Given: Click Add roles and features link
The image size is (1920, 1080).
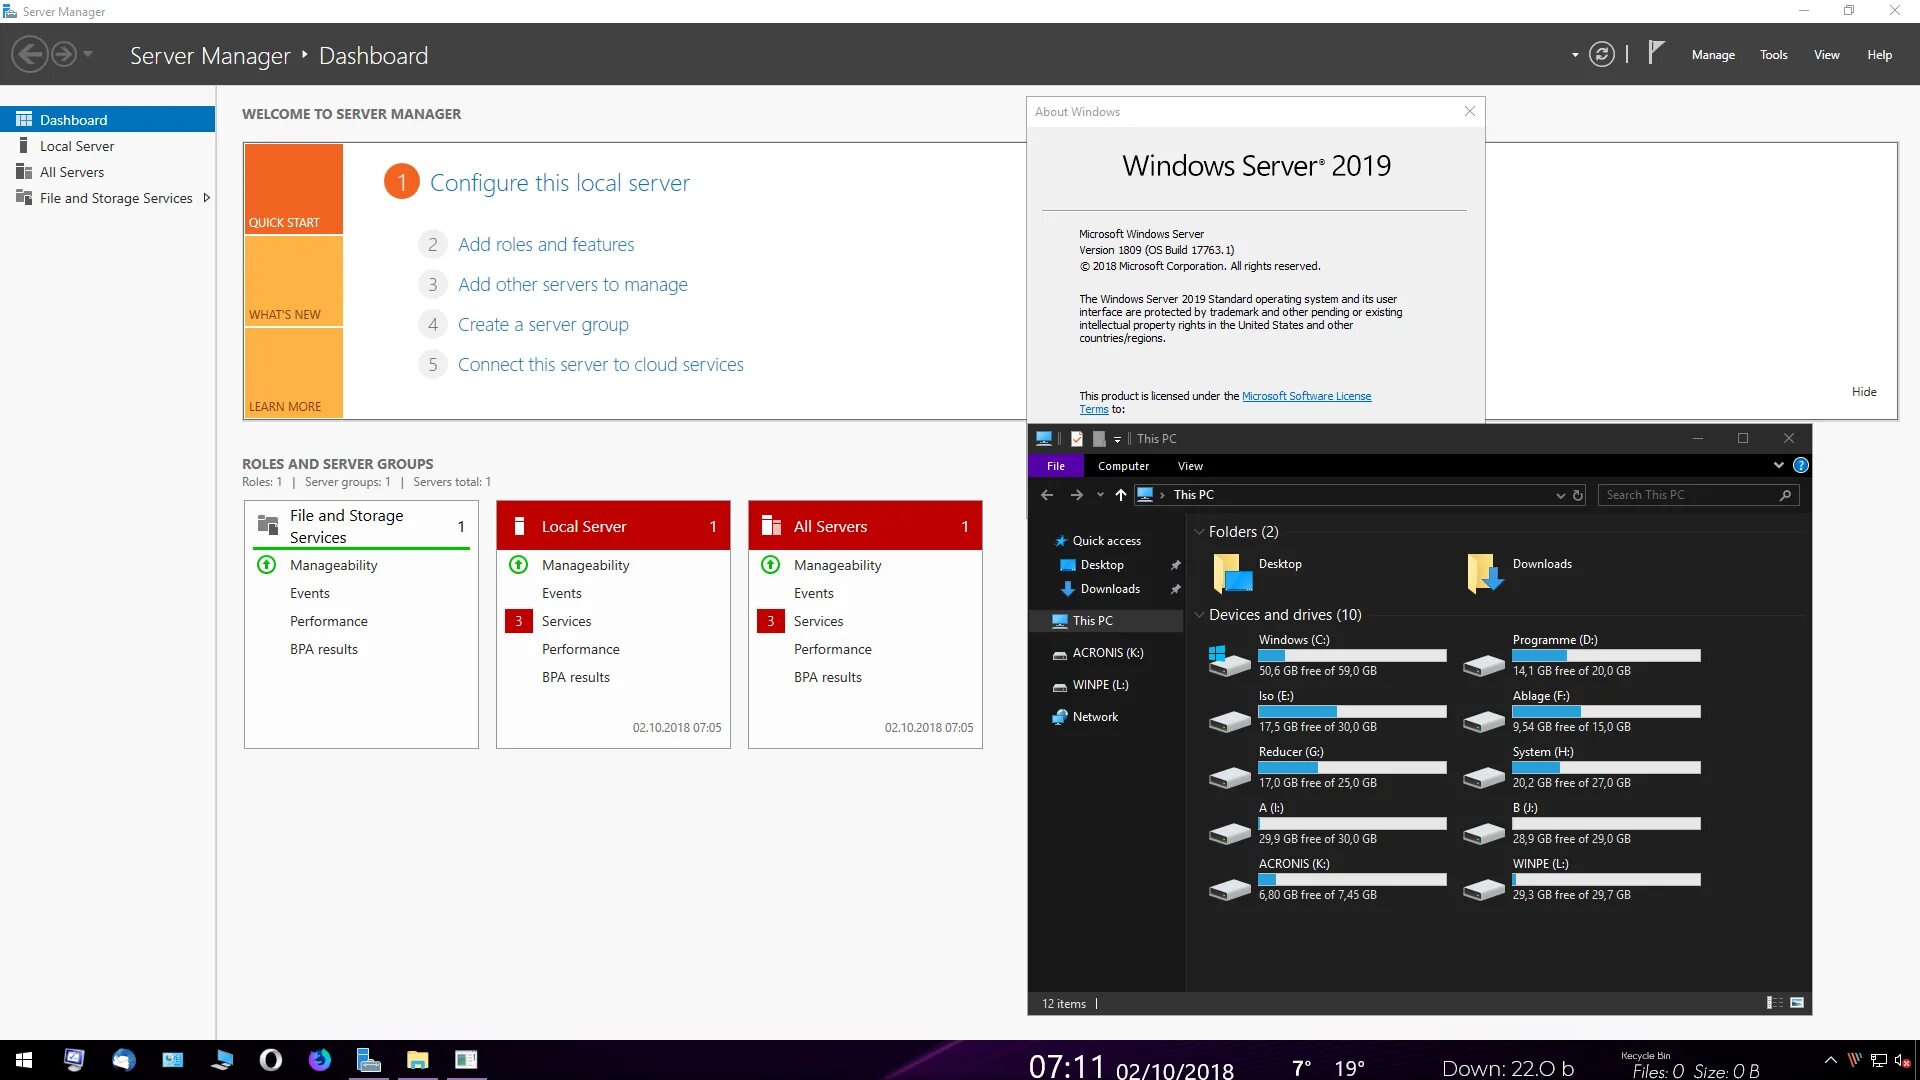Looking at the screenshot, I should (x=546, y=244).
